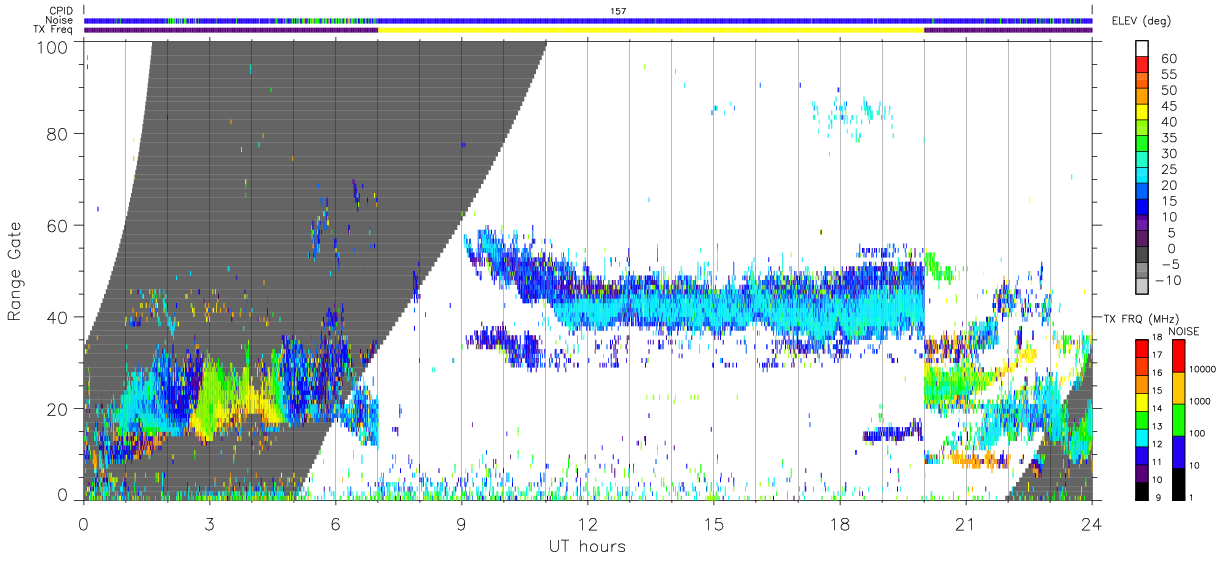Click the white top swatch of elevation colorbar
This screenshot has height=567, width=1228.
[x=1142, y=49]
